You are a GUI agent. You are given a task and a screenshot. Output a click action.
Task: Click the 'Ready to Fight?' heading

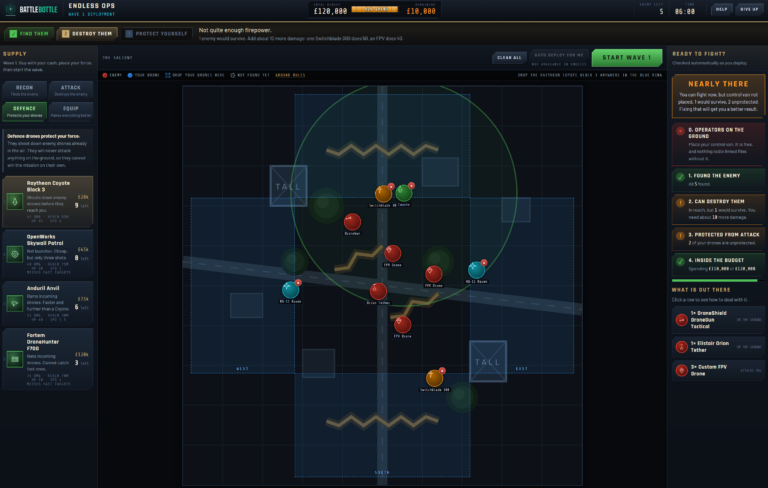[x=699, y=53]
